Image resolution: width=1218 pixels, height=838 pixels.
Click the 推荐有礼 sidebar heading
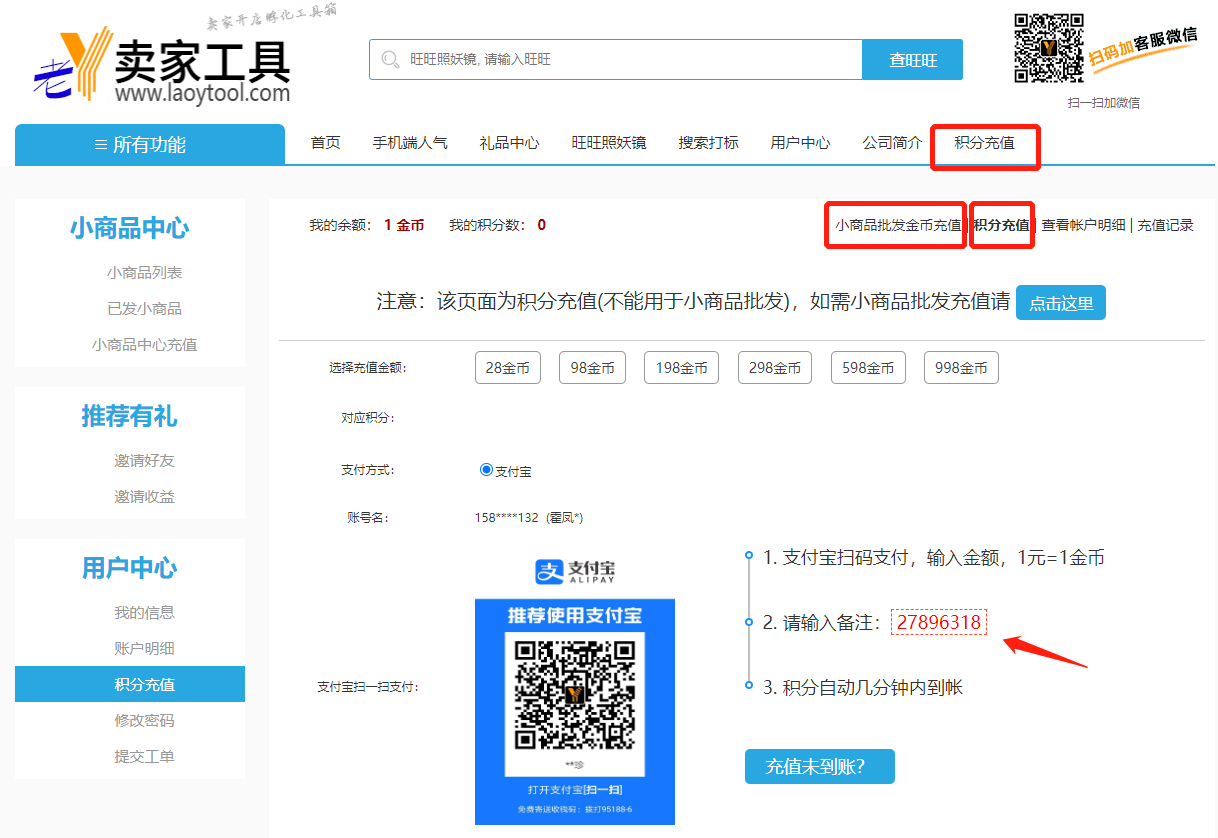[x=130, y=416]
